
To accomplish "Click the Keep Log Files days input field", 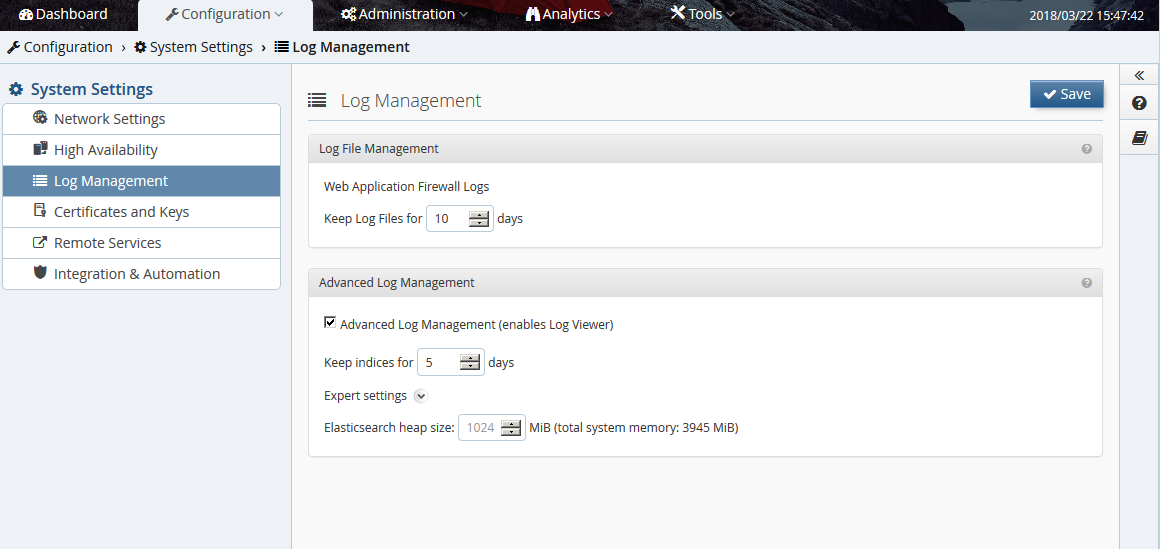I will (459, 219).
